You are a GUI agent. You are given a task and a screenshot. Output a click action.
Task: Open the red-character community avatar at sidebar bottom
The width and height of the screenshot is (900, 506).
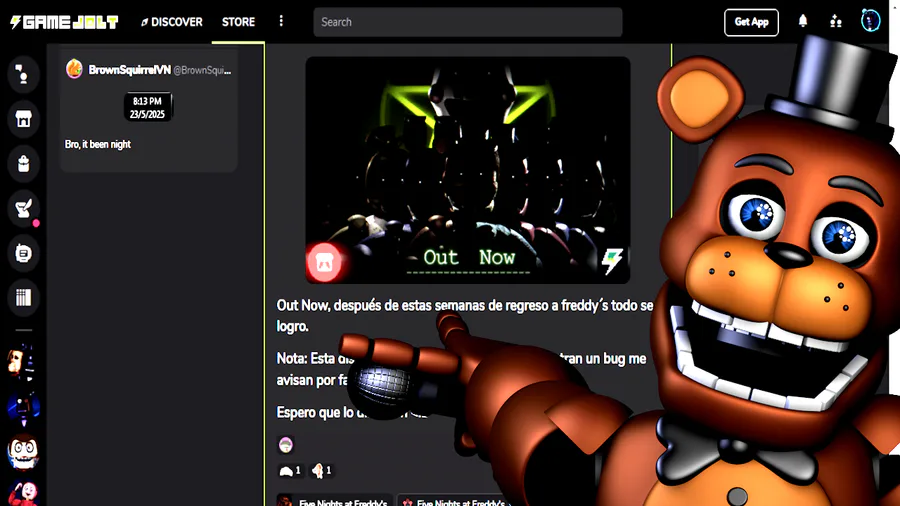[x=24, y=493]
